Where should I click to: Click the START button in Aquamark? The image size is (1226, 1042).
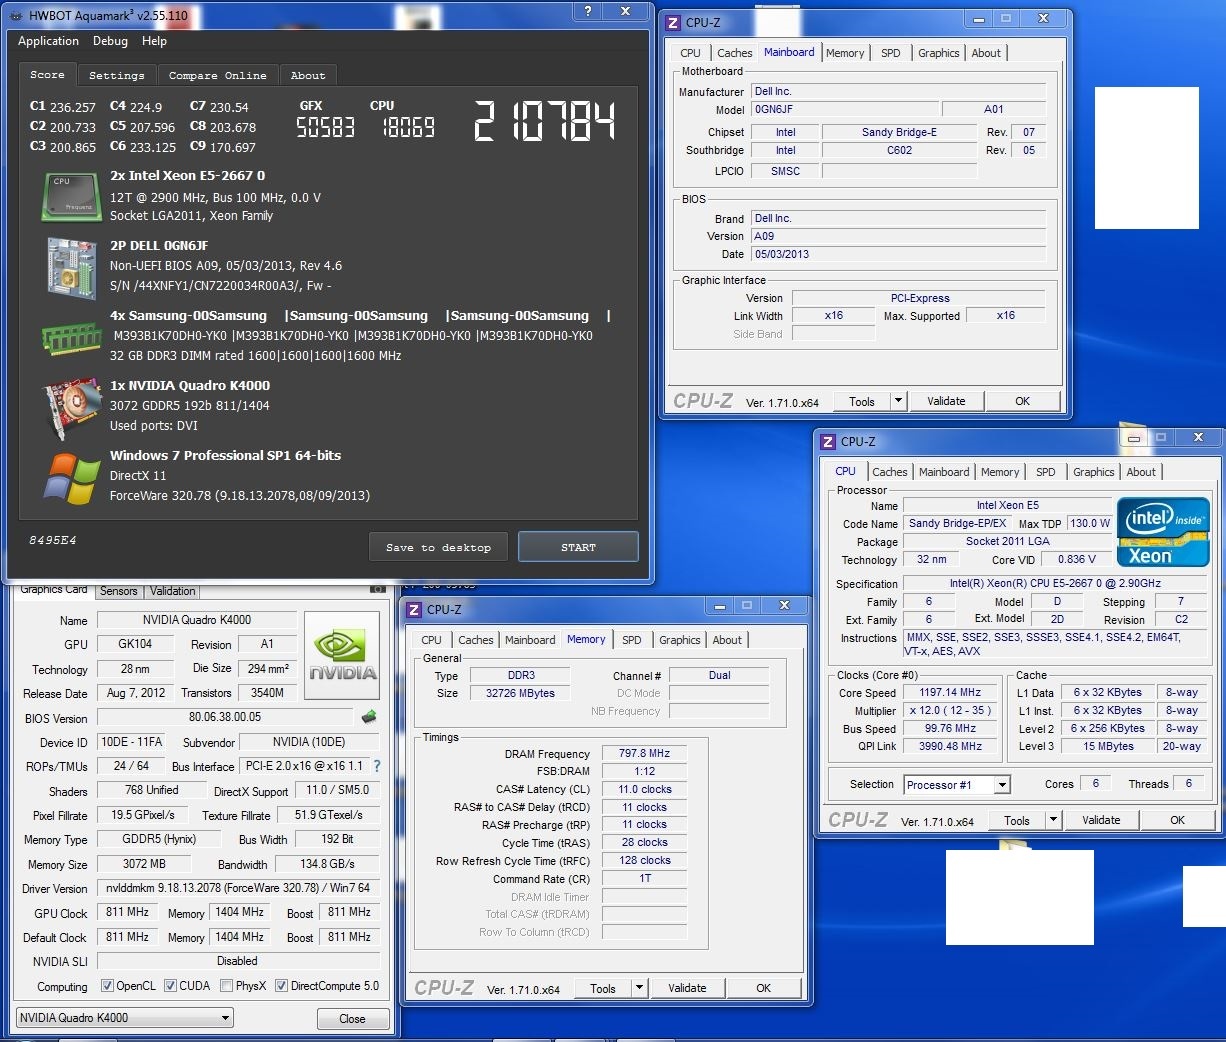(x=578, y=547)
